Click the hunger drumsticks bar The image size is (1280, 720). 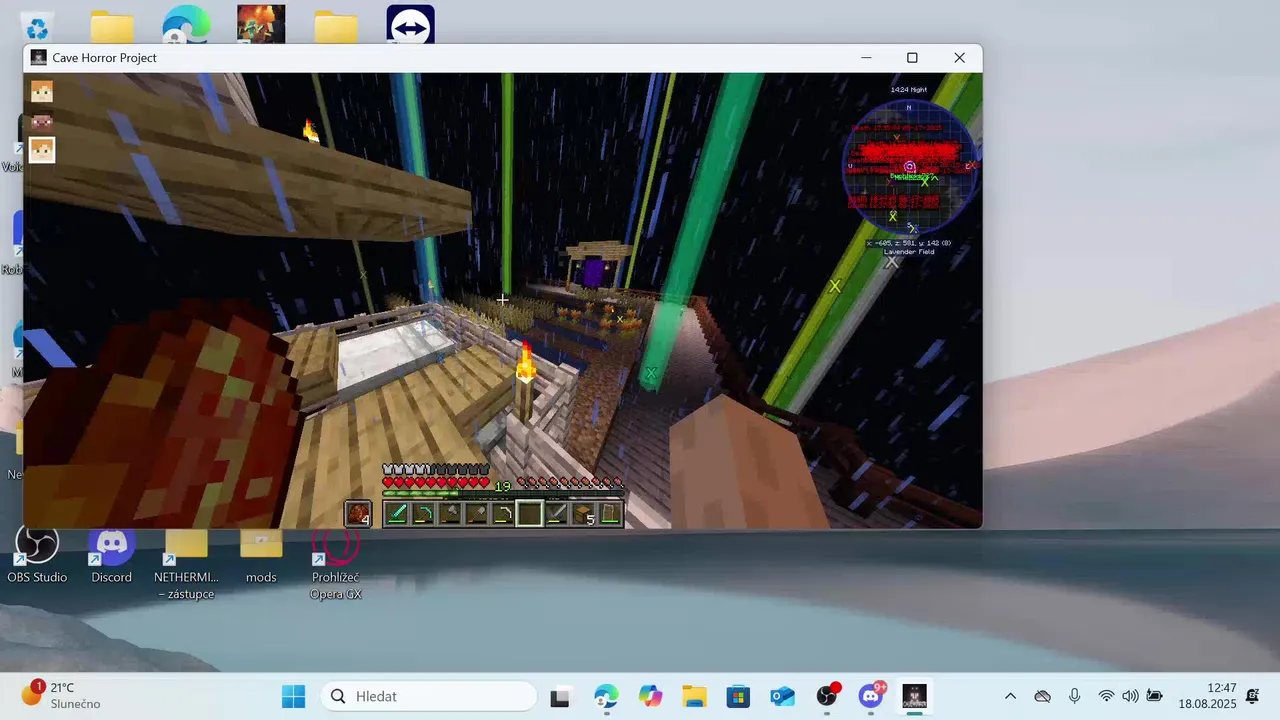570,483
